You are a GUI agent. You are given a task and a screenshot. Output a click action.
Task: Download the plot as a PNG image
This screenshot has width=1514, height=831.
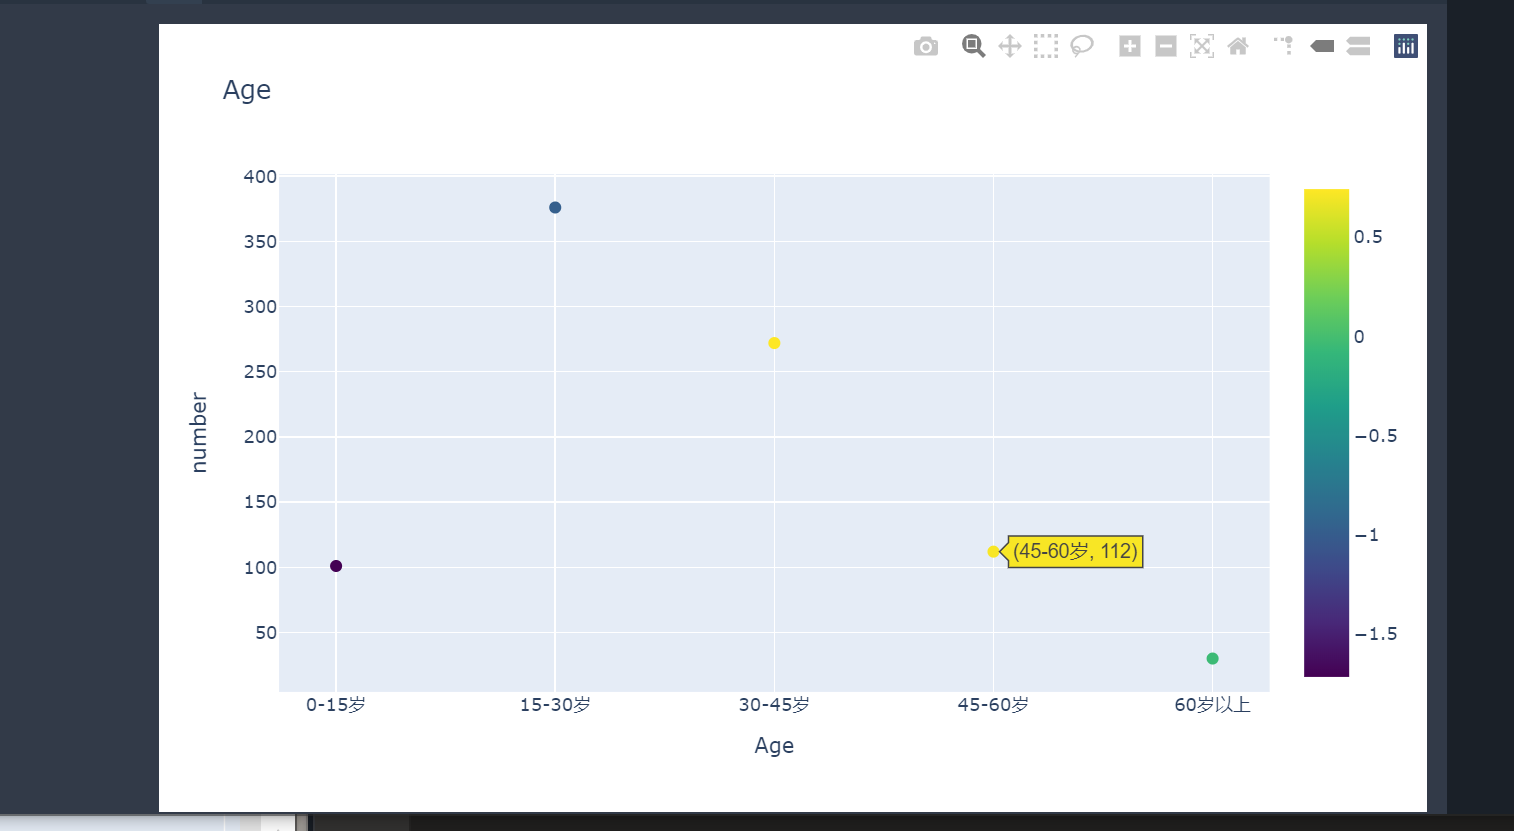point(925,46)
